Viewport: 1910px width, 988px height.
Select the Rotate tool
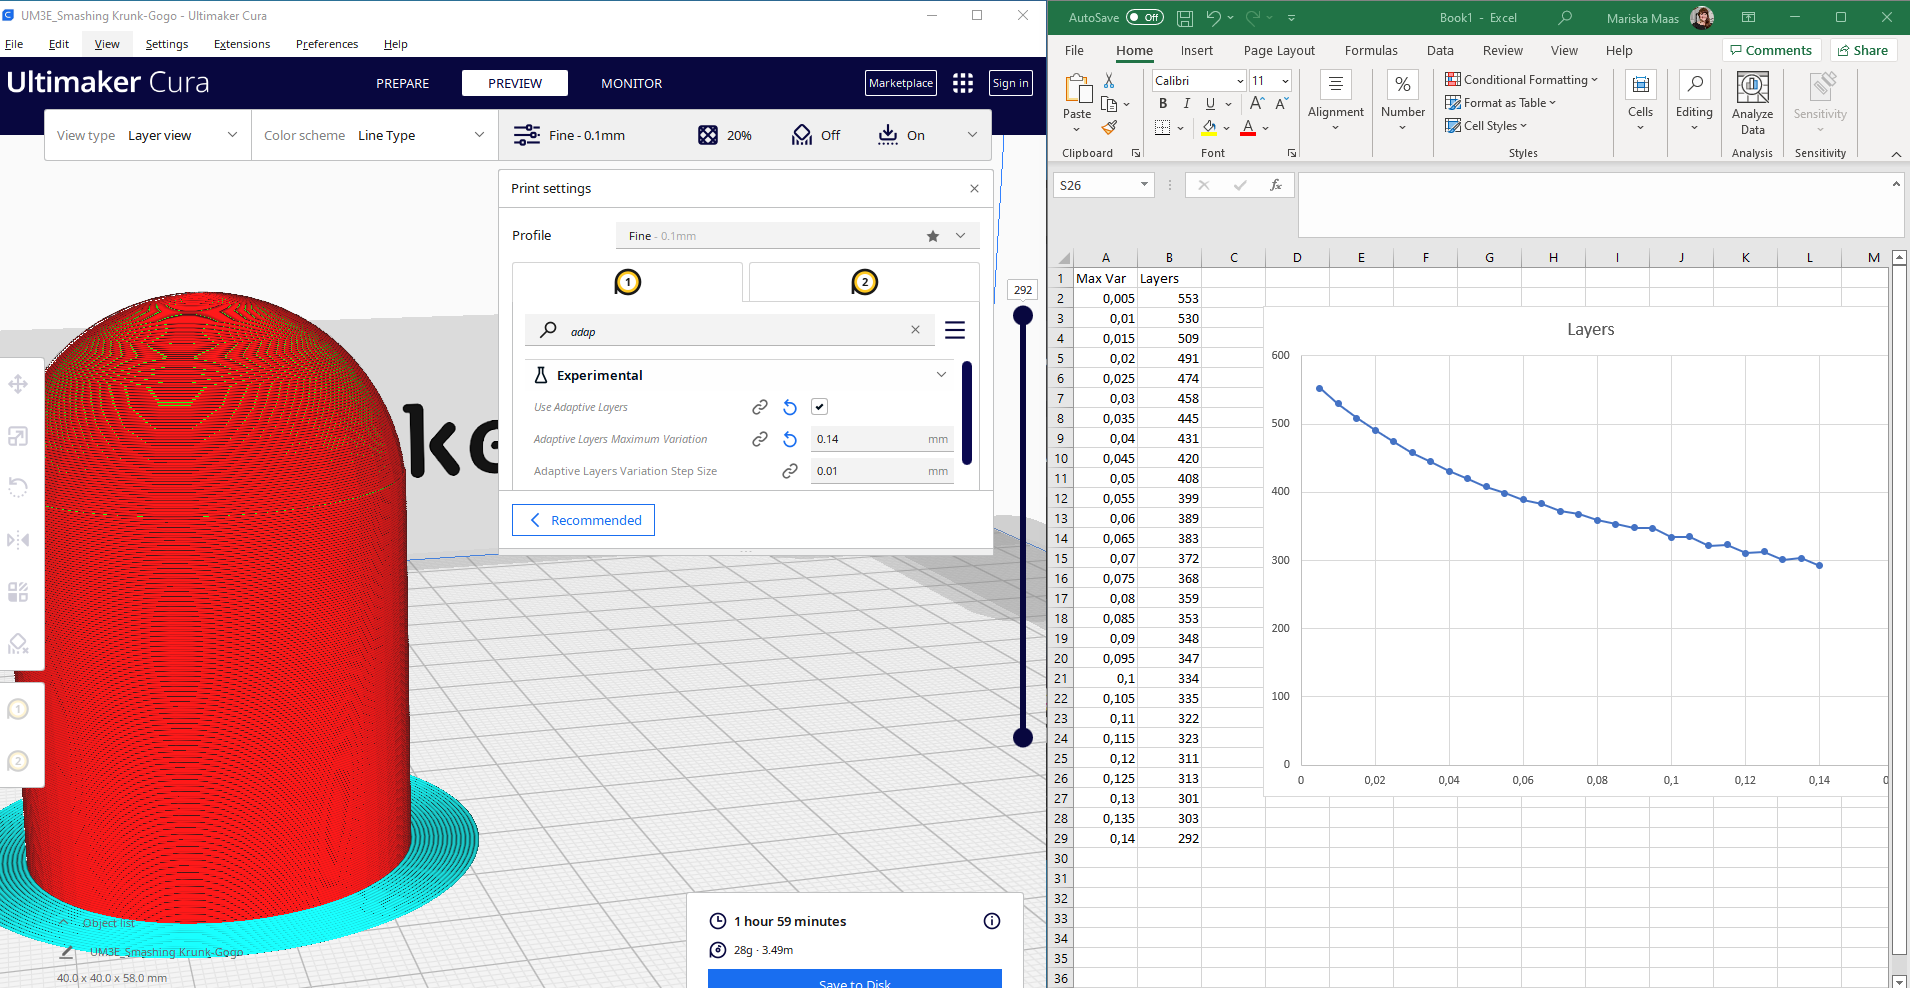[17, 487]
